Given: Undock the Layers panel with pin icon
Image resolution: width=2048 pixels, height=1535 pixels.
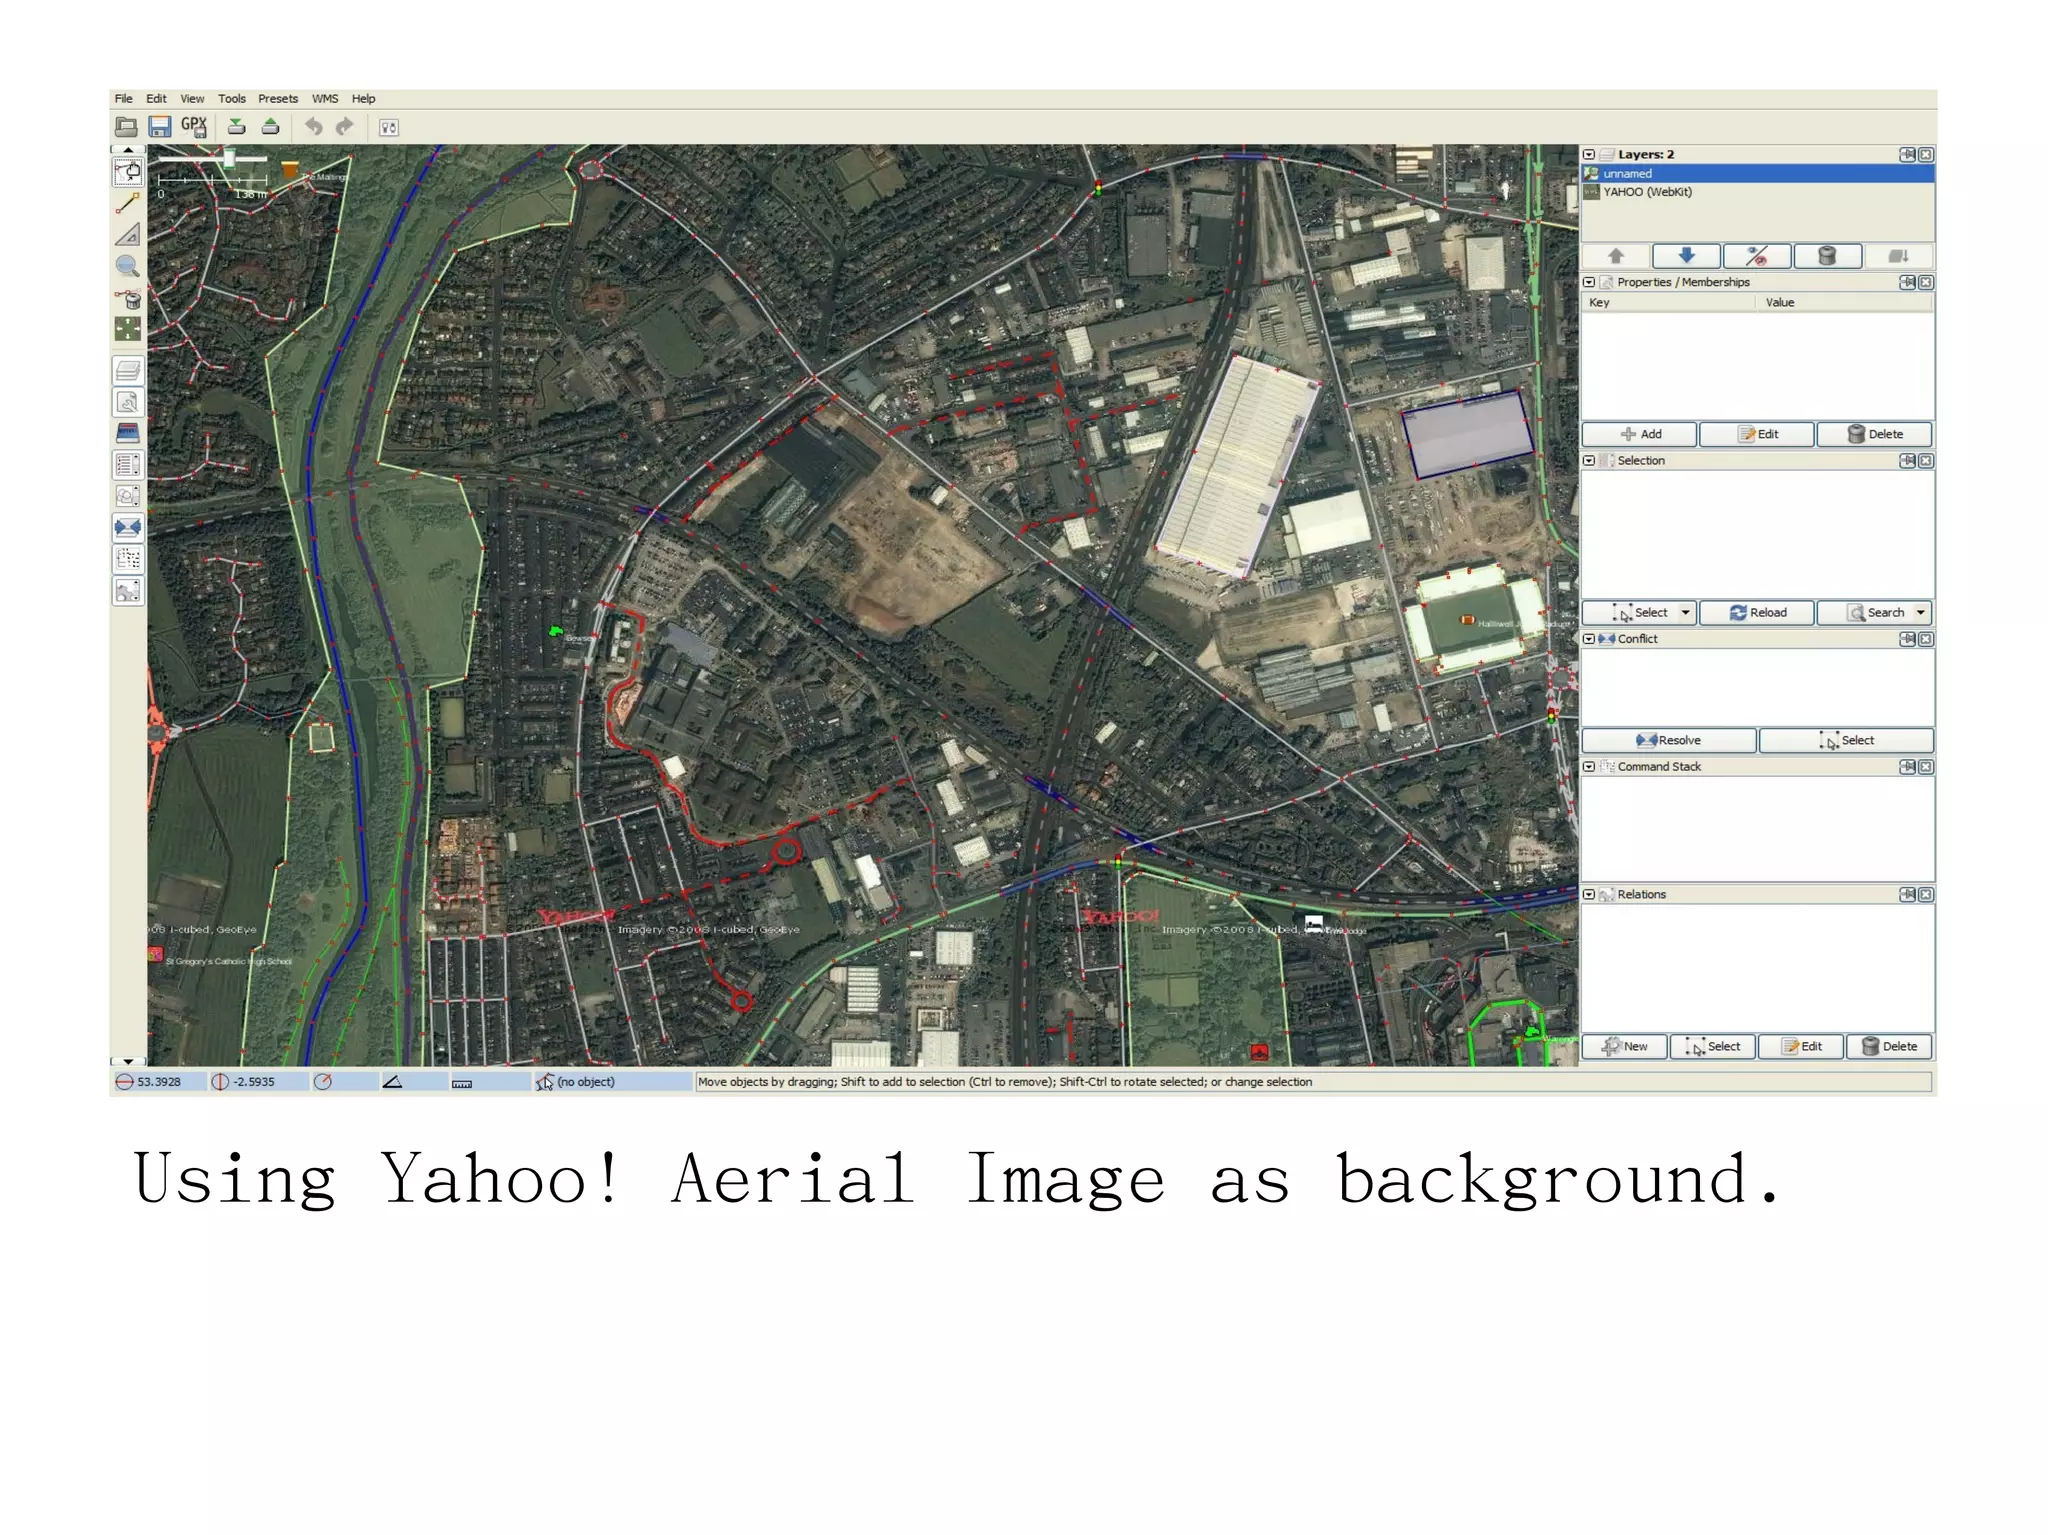Looking at the screenshot, I should coord(1908,155).
